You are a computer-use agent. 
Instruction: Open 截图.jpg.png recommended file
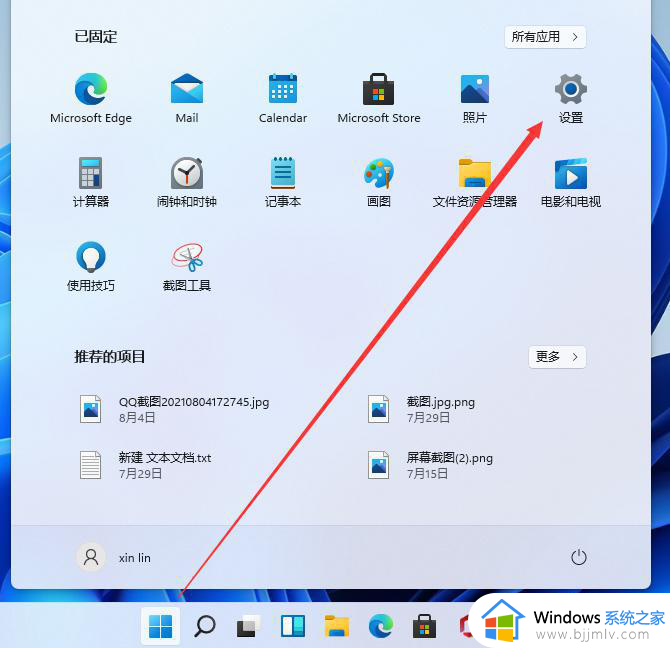421,409
